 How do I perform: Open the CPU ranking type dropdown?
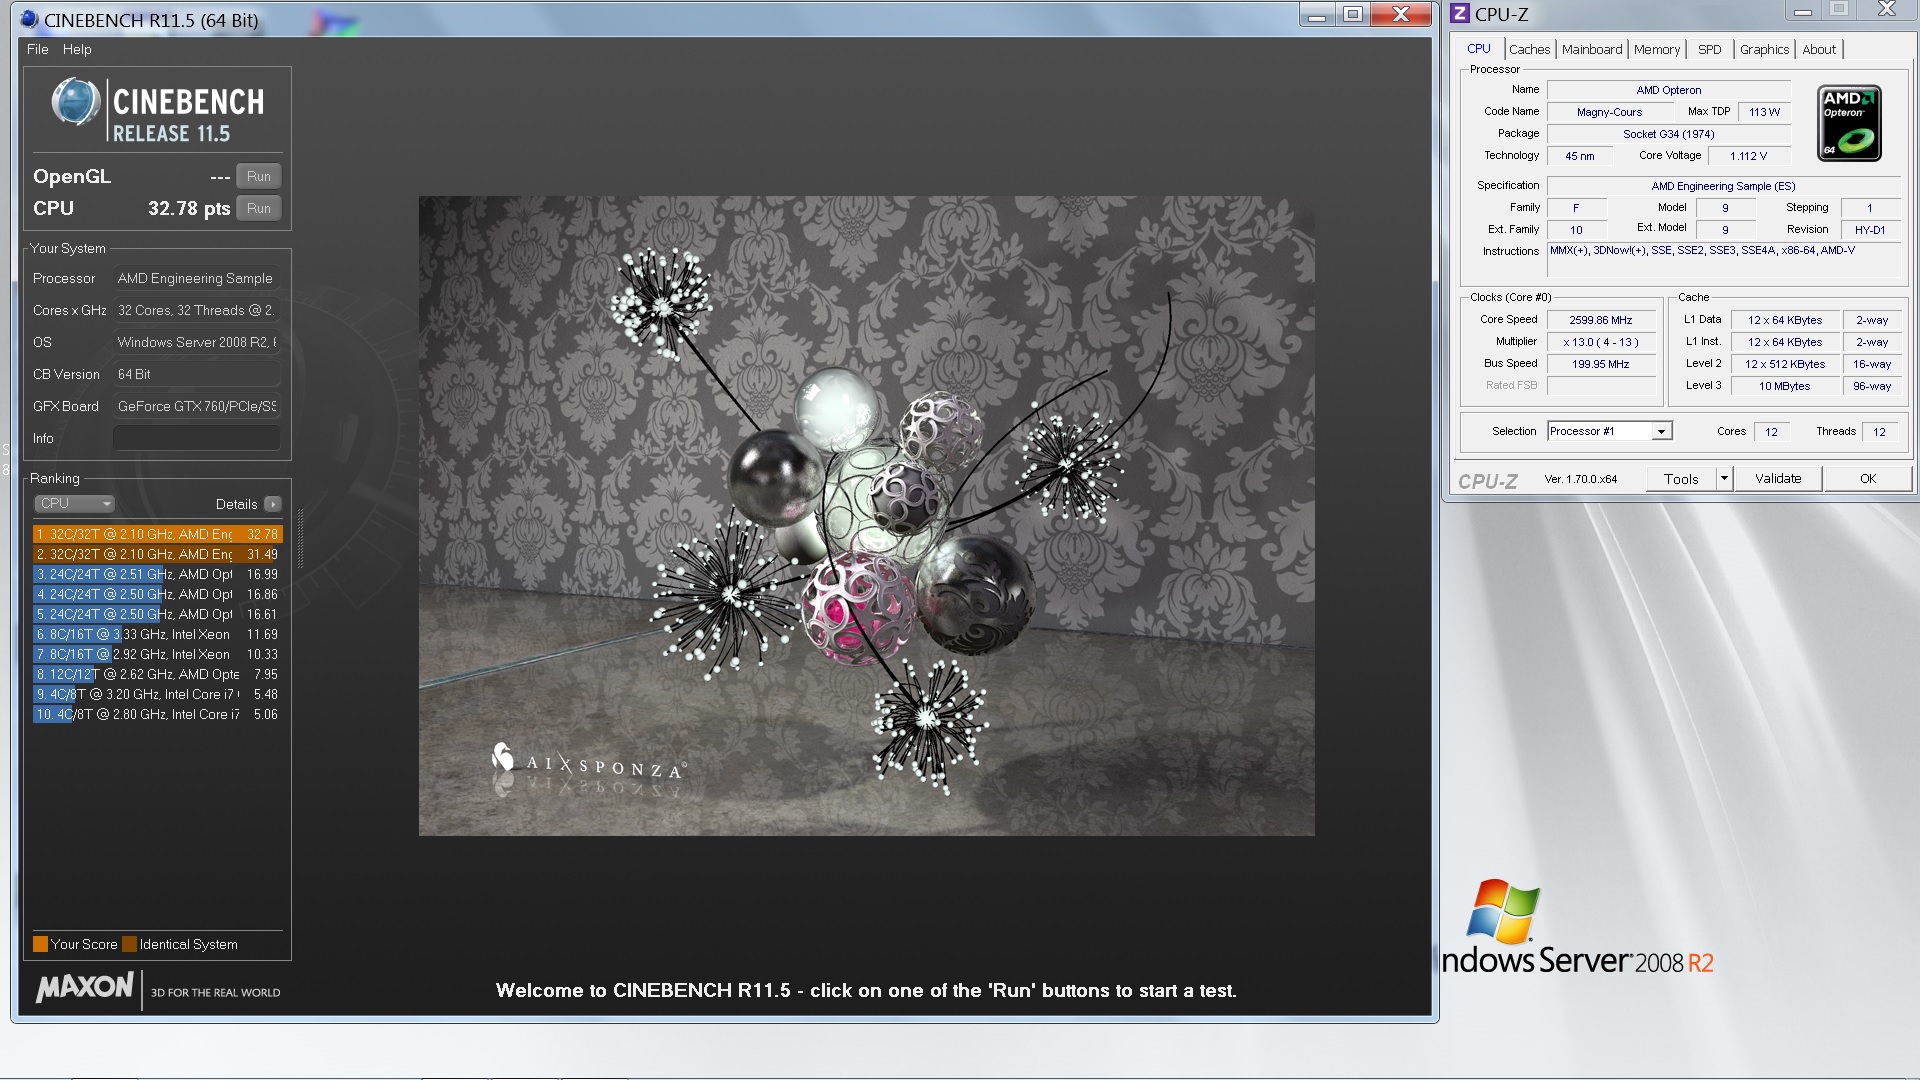pos(75,504)
